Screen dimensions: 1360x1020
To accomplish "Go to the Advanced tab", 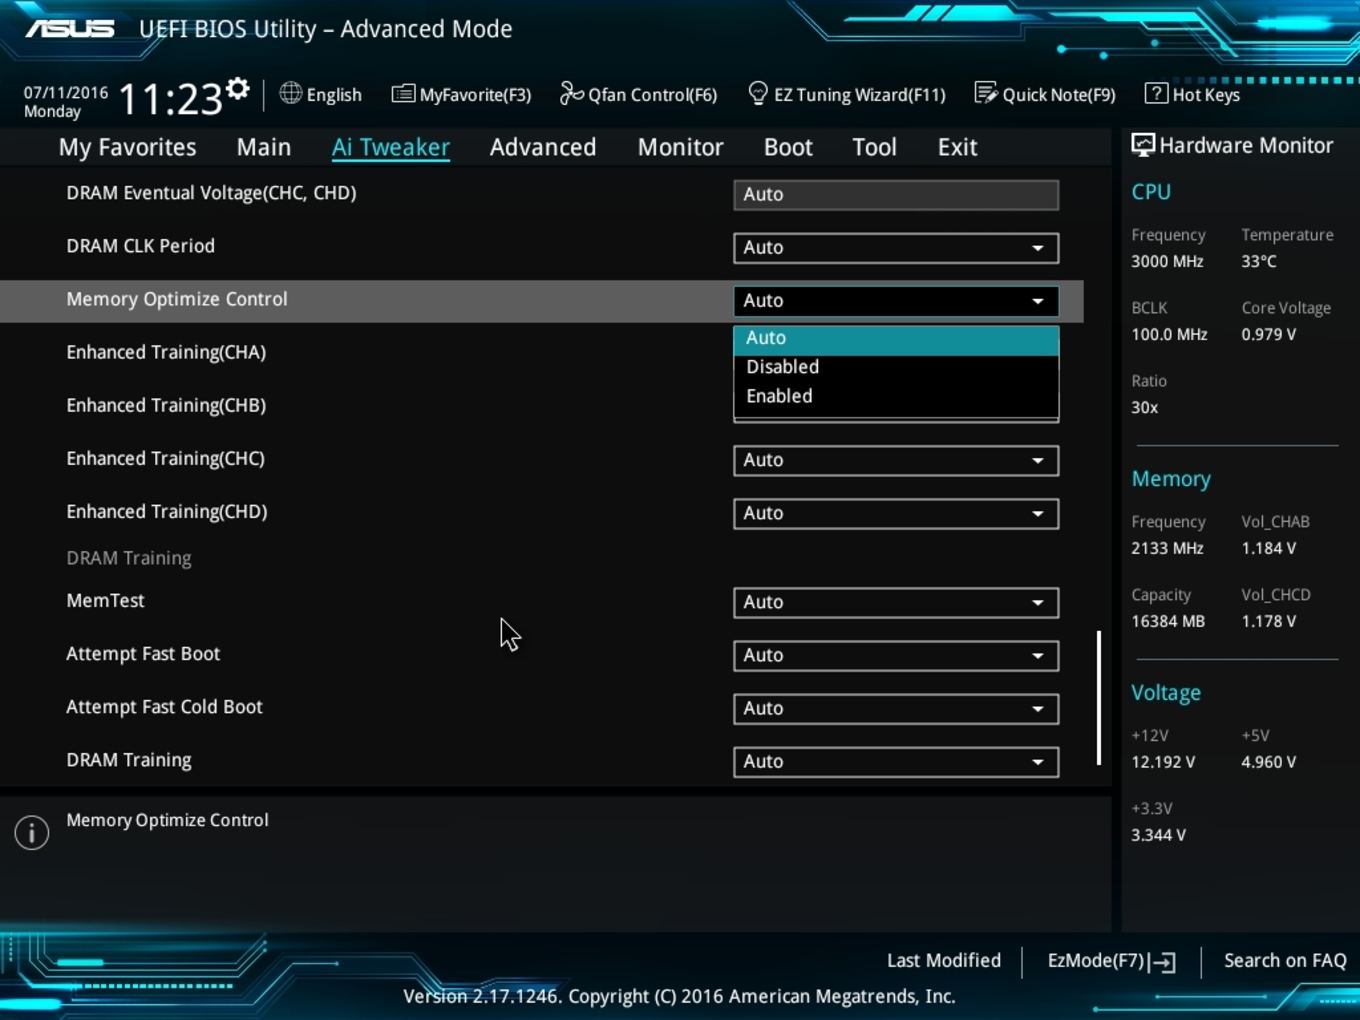I will pos(543,147).
